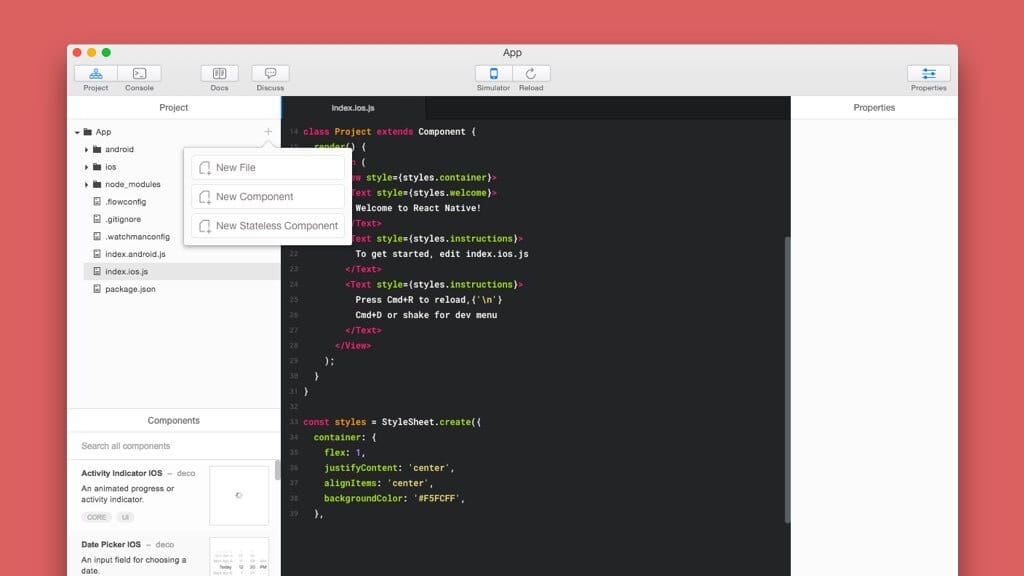The height and width of the screenshot is (576, 1024).
Task: Expand the ios folder
Action: click(87, 167)
